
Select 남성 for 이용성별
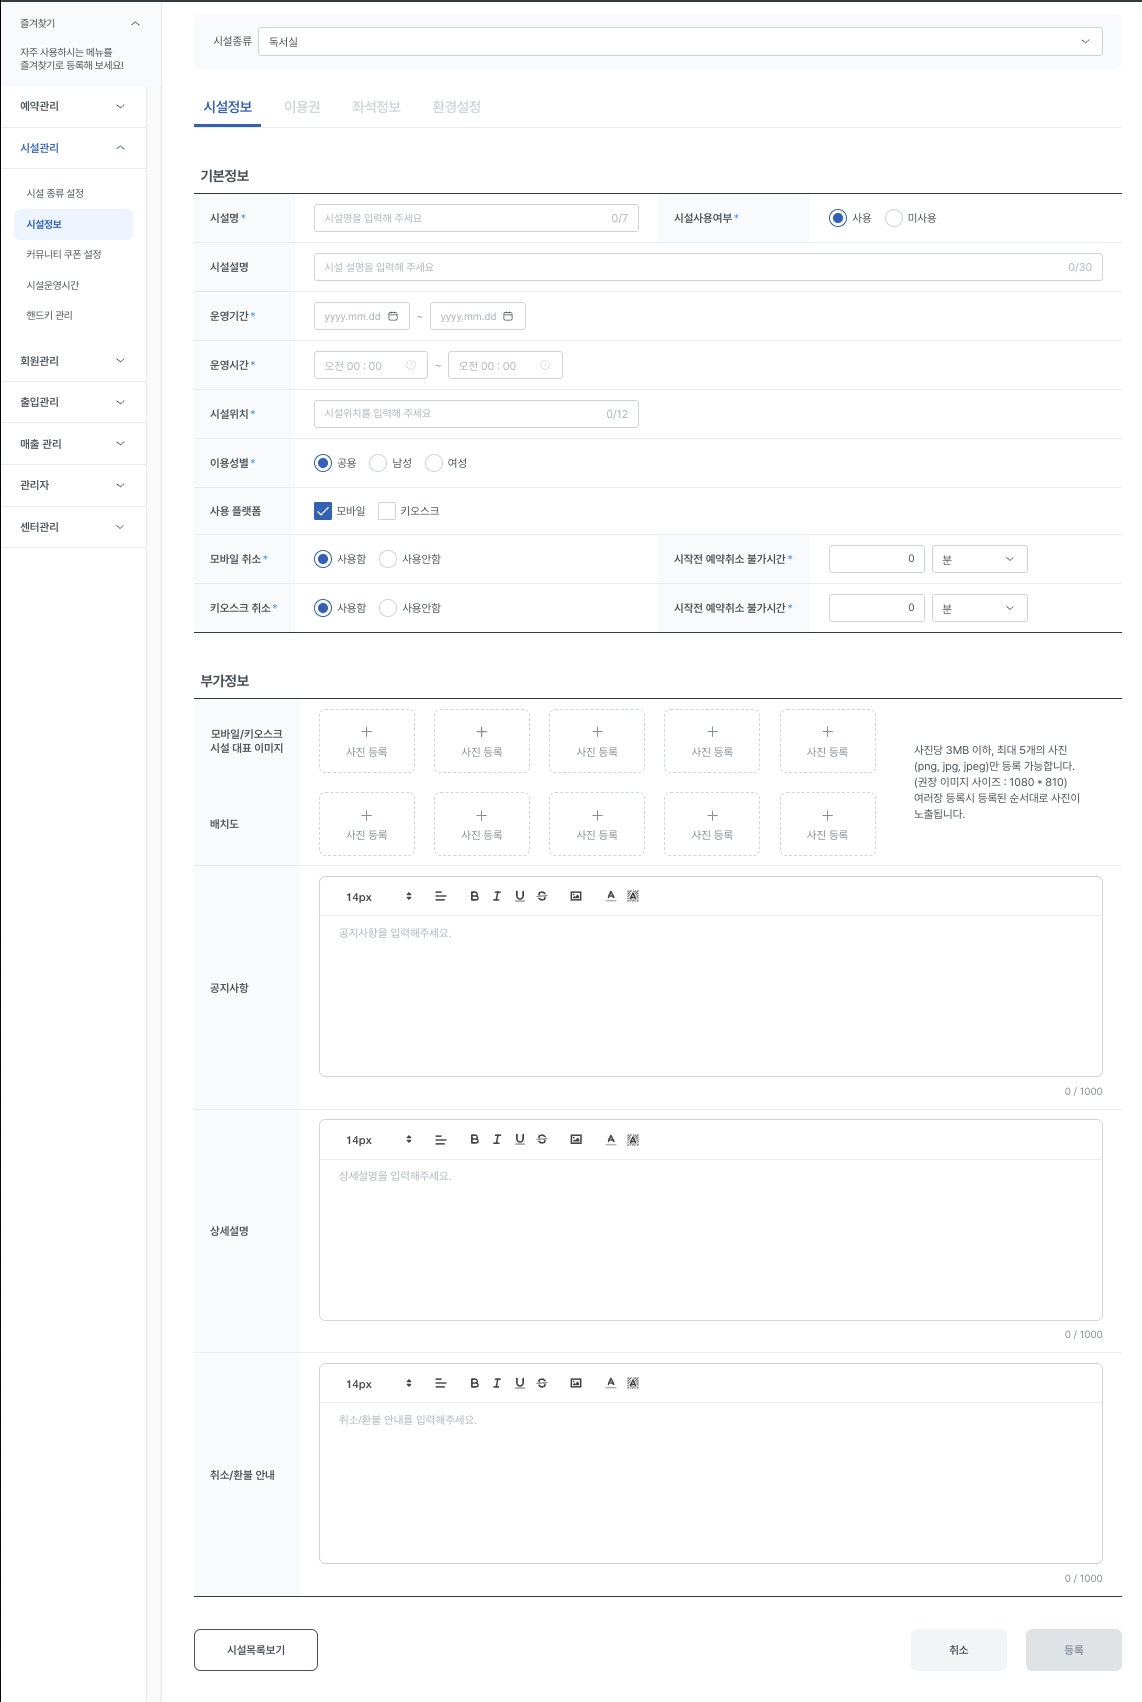point(378,463)
